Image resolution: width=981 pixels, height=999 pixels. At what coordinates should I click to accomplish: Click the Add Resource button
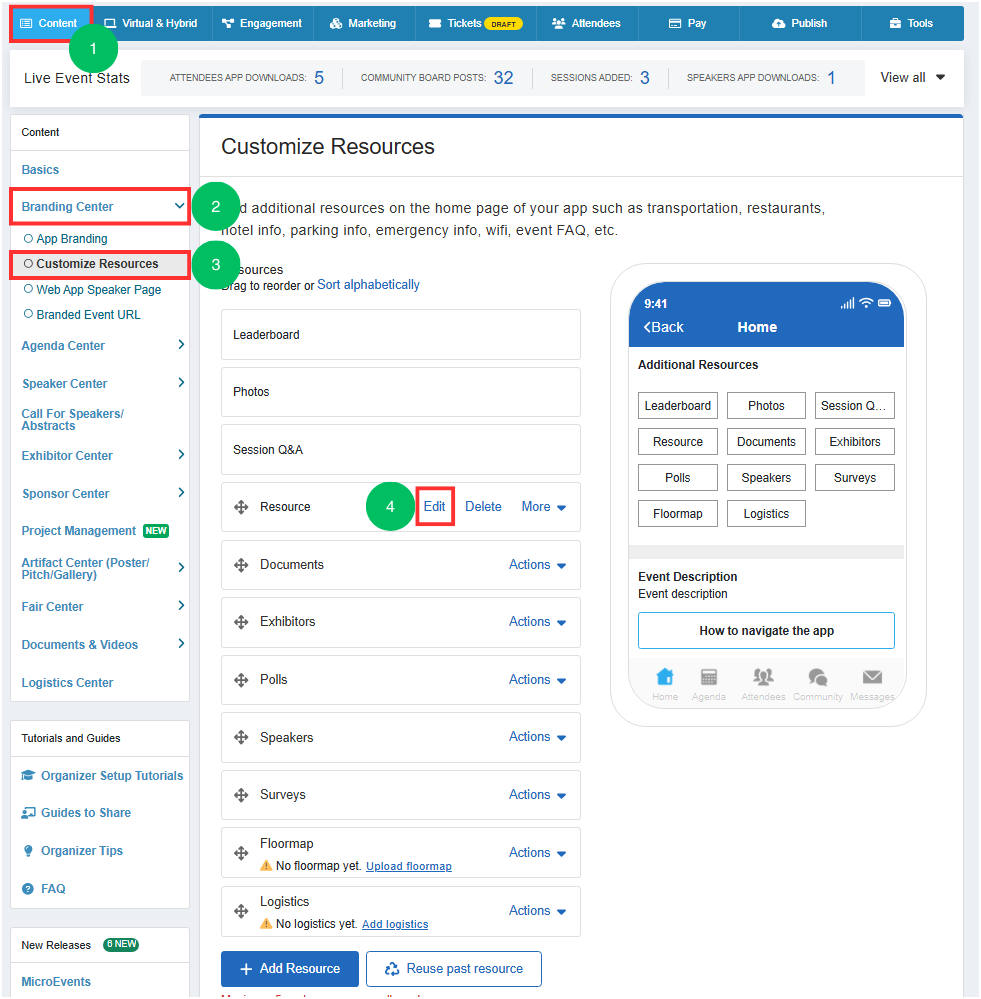point(290,969)
